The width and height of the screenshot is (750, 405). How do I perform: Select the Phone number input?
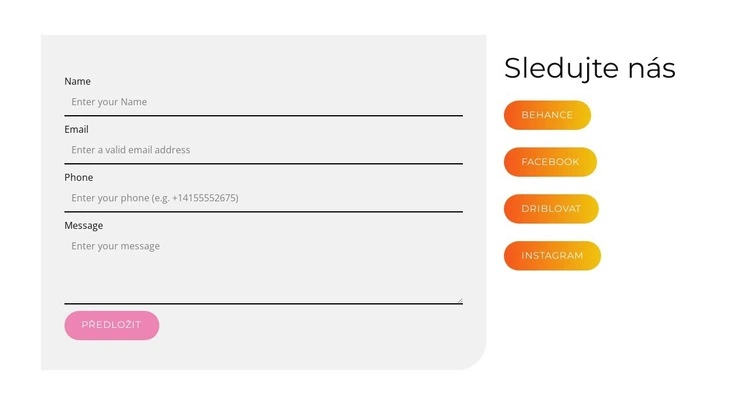coord(263,198)
